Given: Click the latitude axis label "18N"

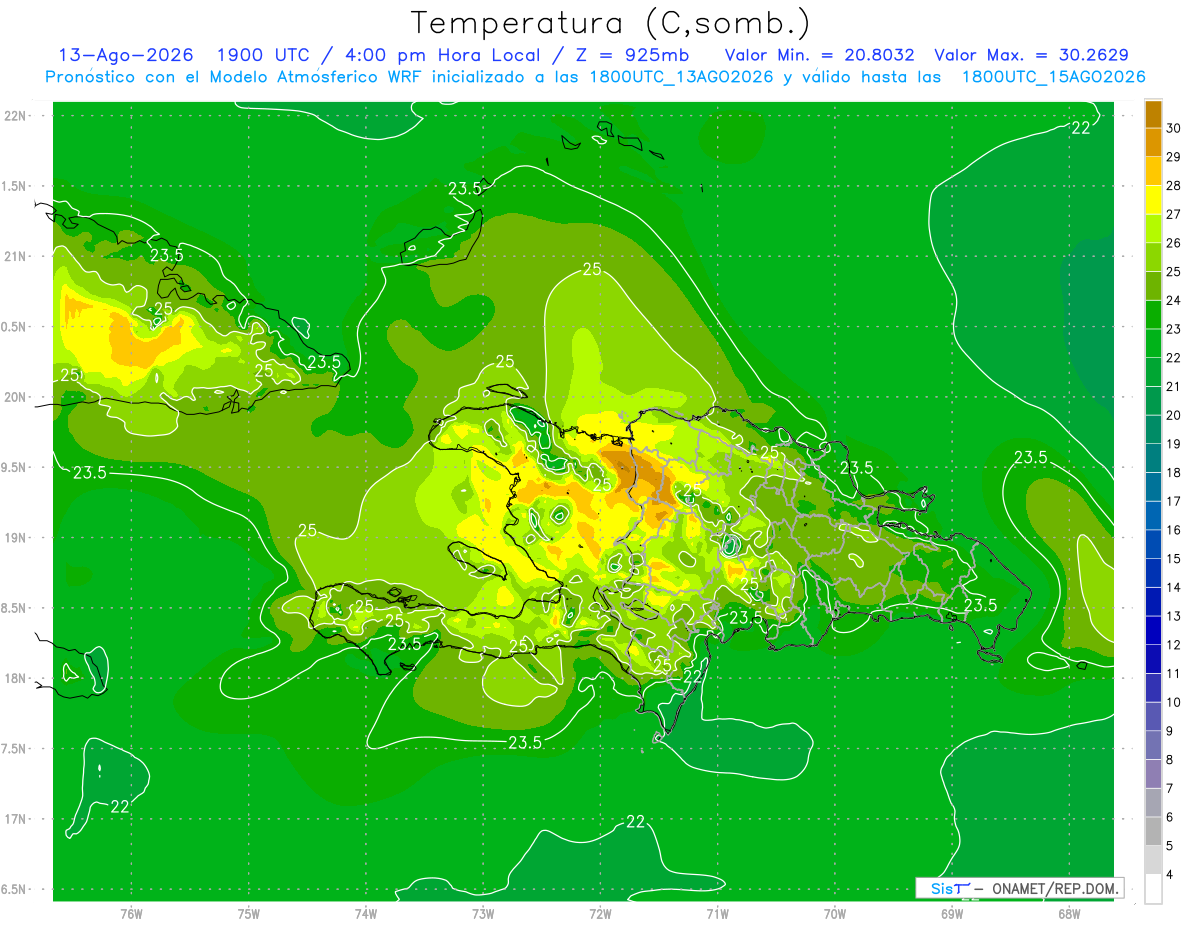Looking at the screenshot, I should (16, 678).
